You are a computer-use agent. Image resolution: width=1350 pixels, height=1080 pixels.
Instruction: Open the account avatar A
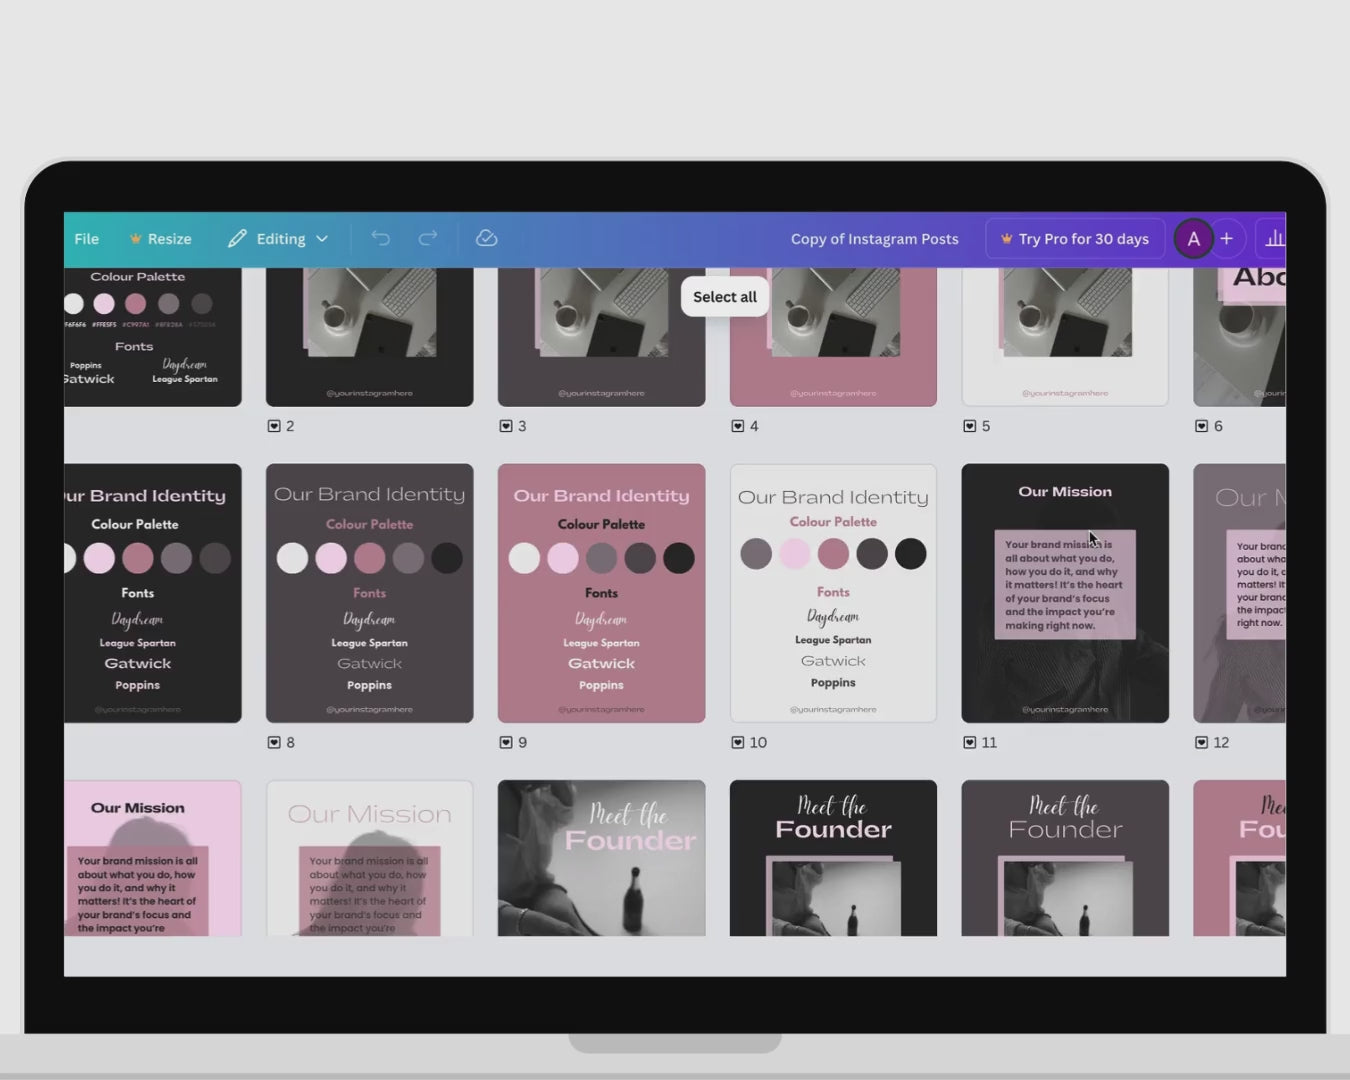click(1193, 239)
